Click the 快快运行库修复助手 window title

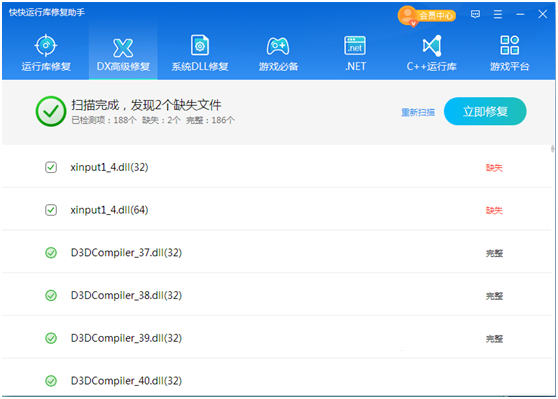pyautogui.click(x=47, y=13)
